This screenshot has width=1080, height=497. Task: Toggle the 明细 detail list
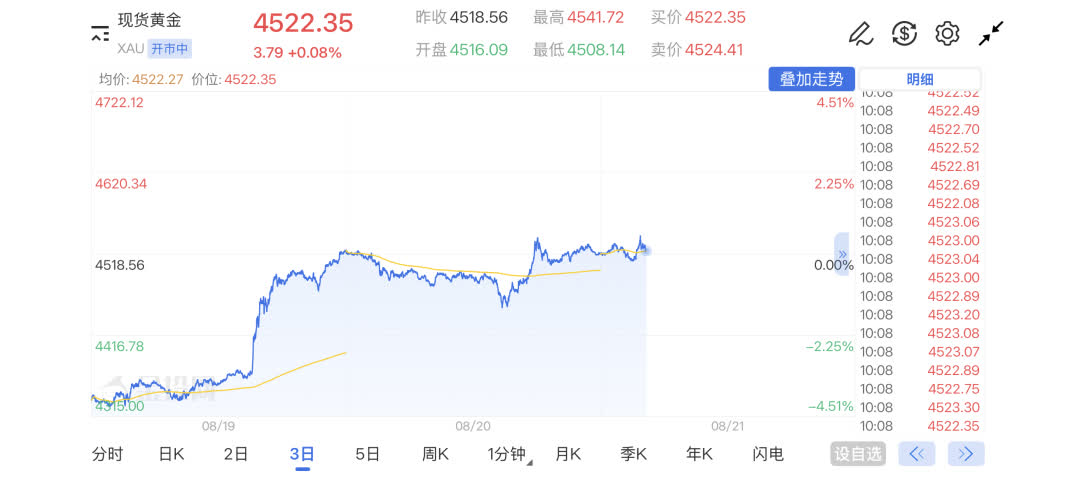tap(920, 79)
